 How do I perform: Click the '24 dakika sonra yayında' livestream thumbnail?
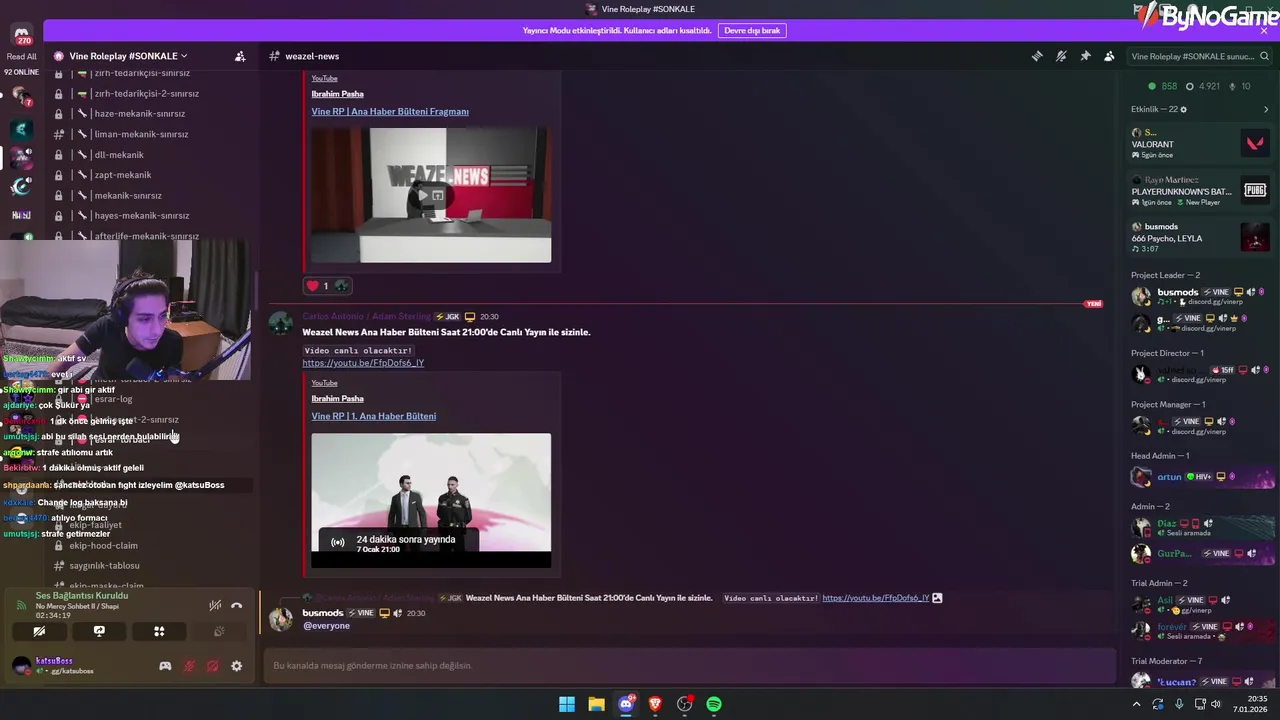pos(431,500)
